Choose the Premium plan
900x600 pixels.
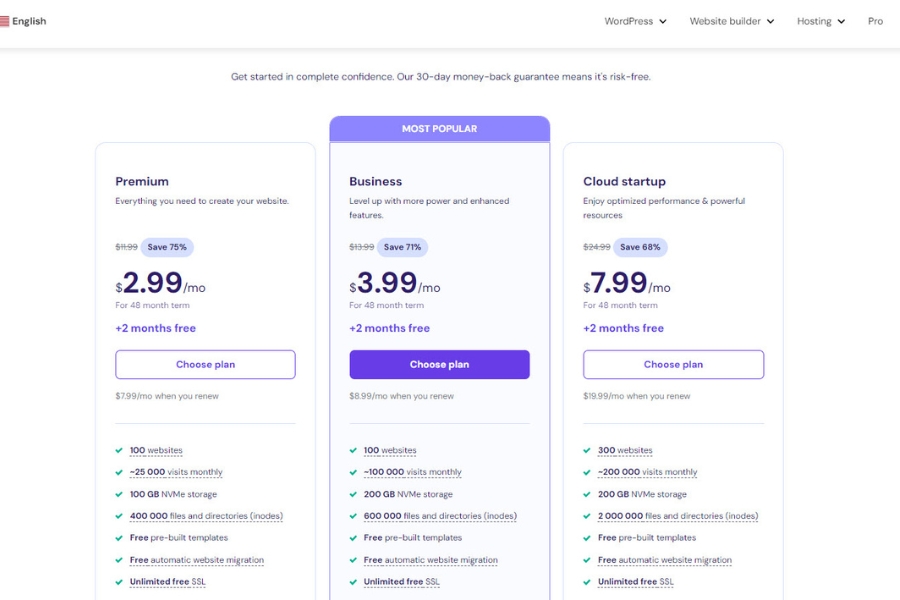(205, 365)
